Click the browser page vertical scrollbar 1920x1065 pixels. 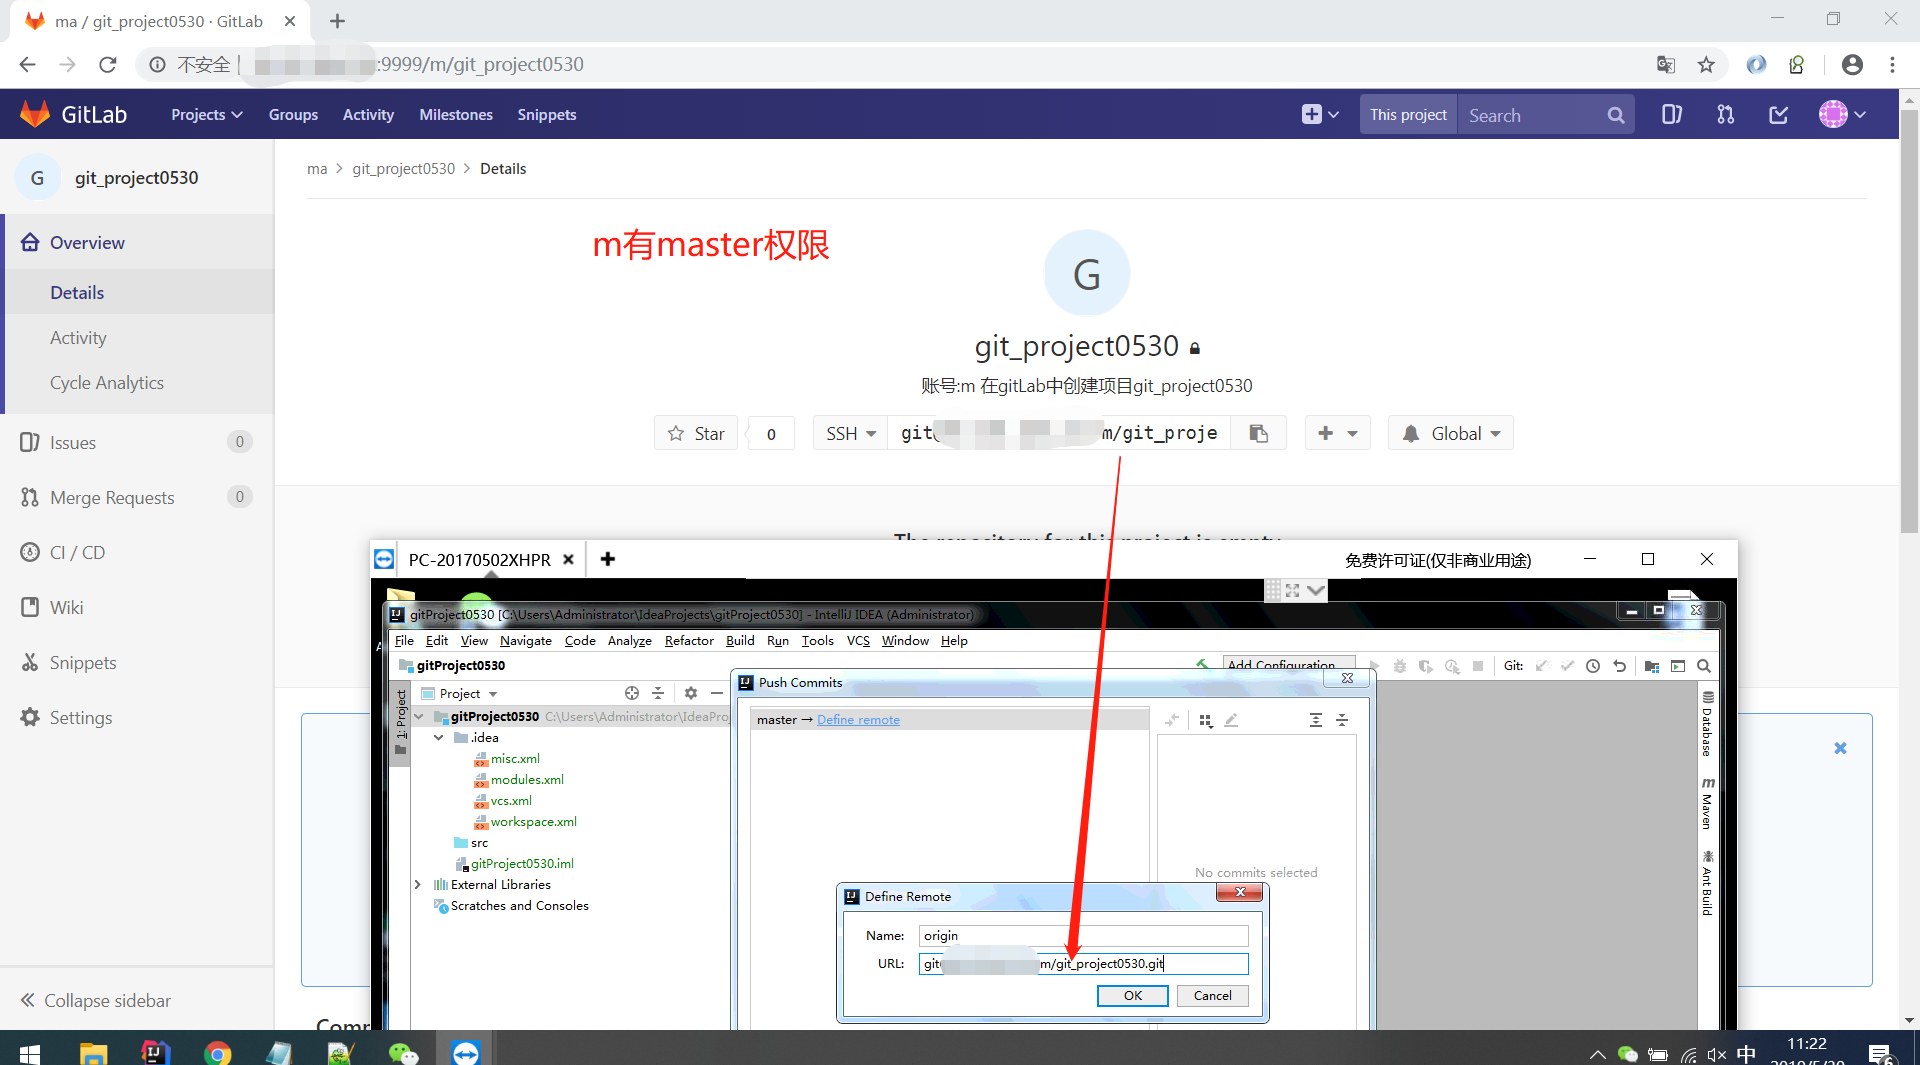point(1909,320)
